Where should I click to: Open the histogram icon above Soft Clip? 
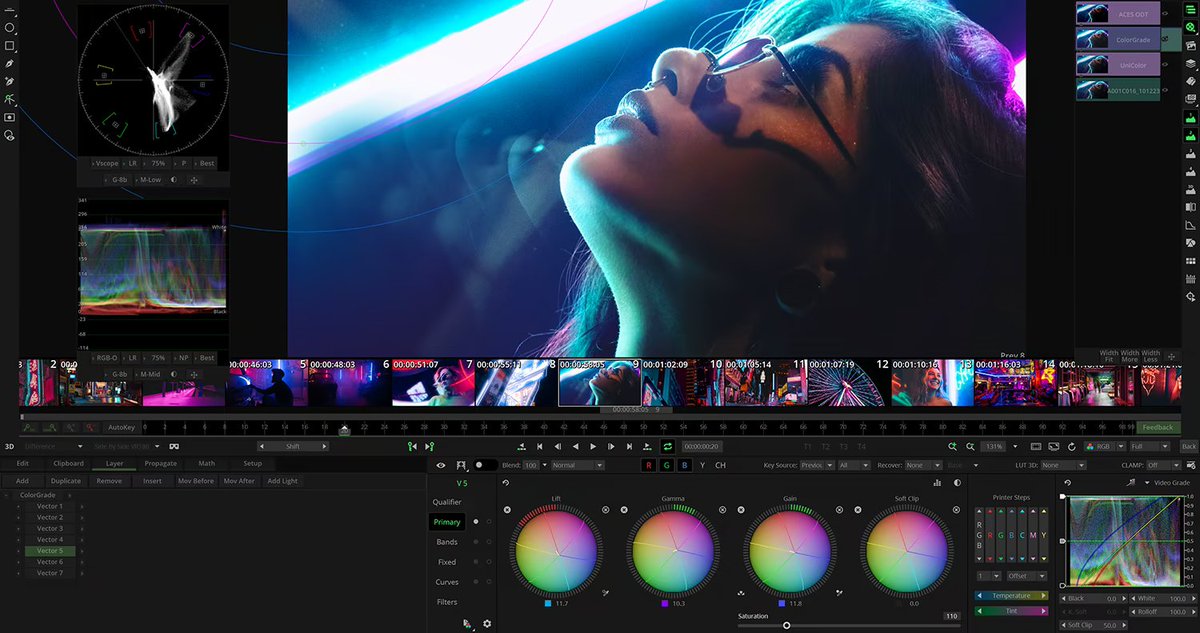point(938,483)
